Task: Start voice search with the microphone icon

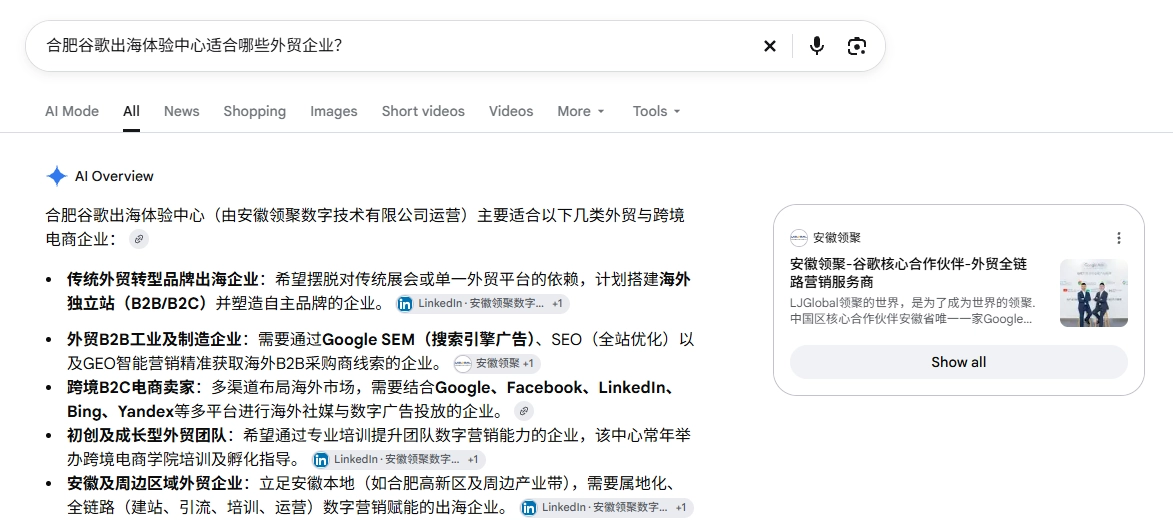Action: [817, 46]
